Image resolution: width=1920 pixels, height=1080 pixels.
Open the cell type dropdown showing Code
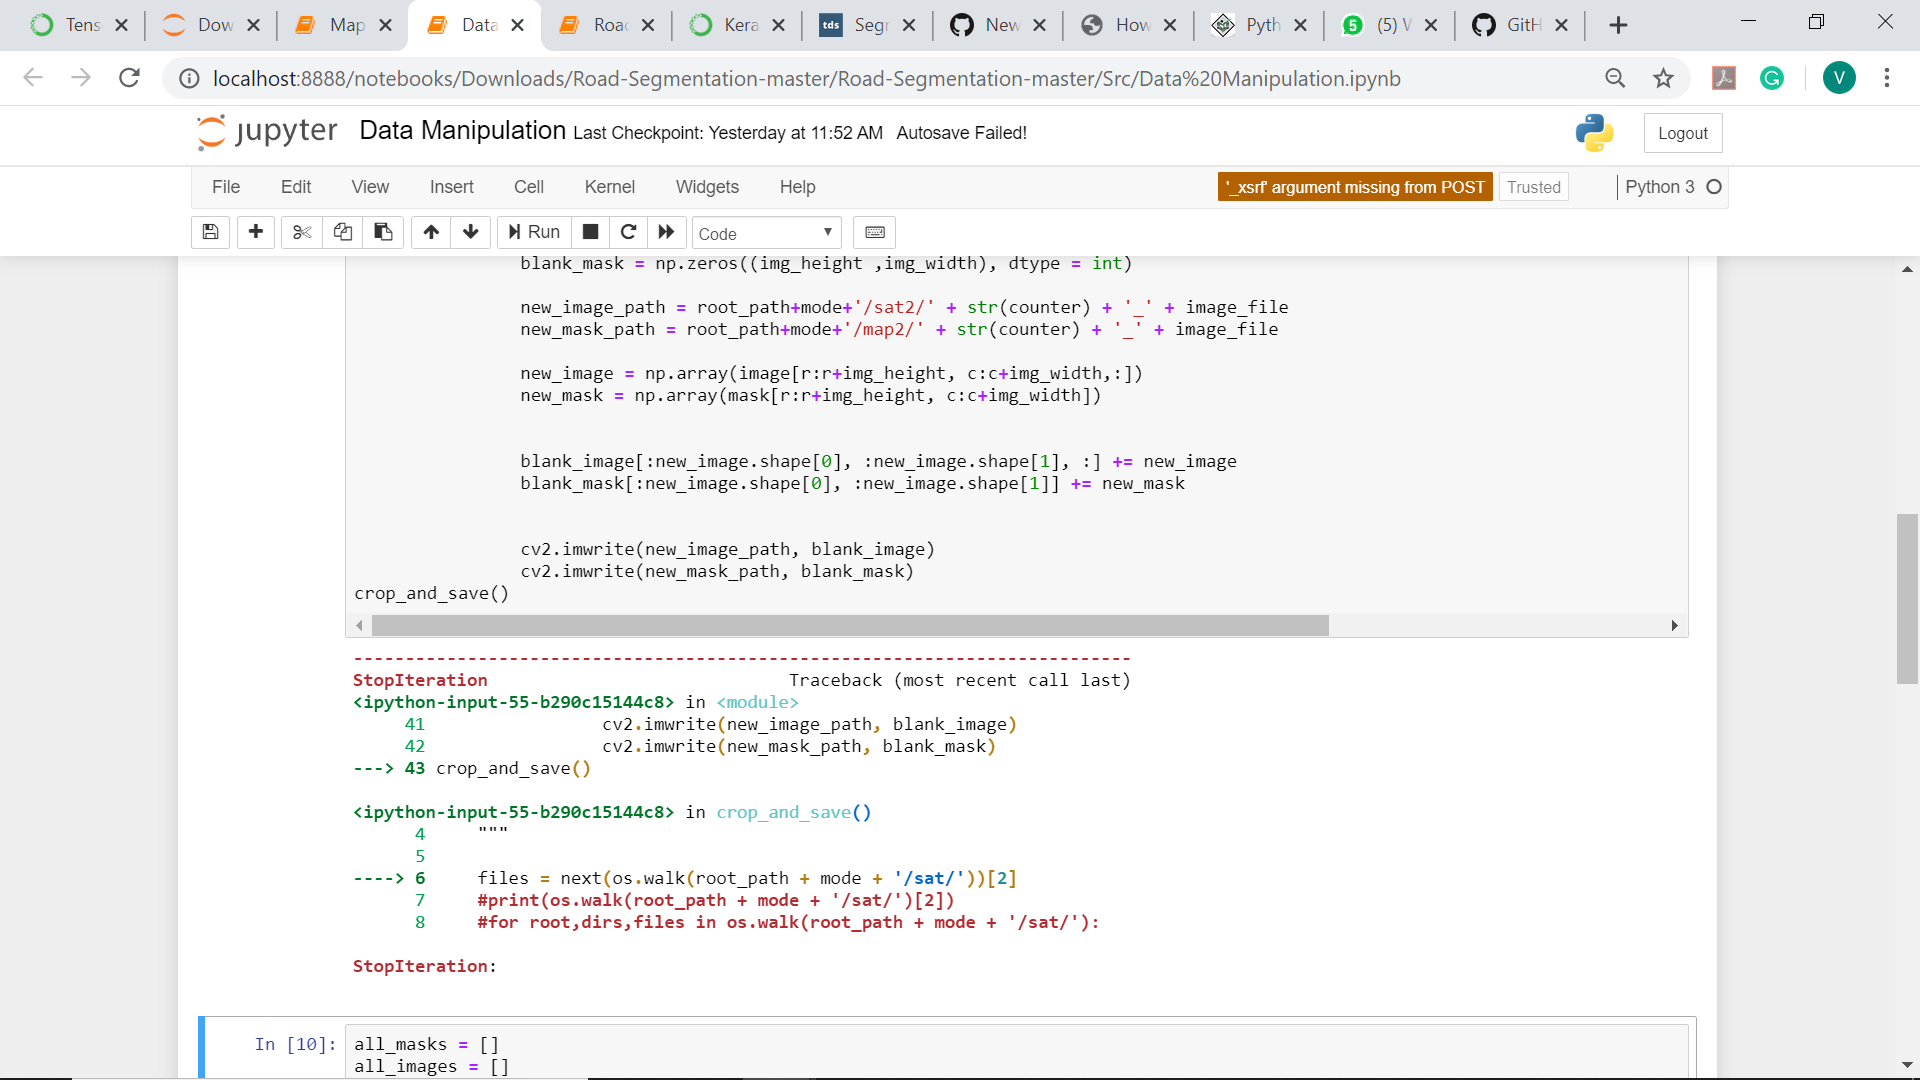point(766,232)
